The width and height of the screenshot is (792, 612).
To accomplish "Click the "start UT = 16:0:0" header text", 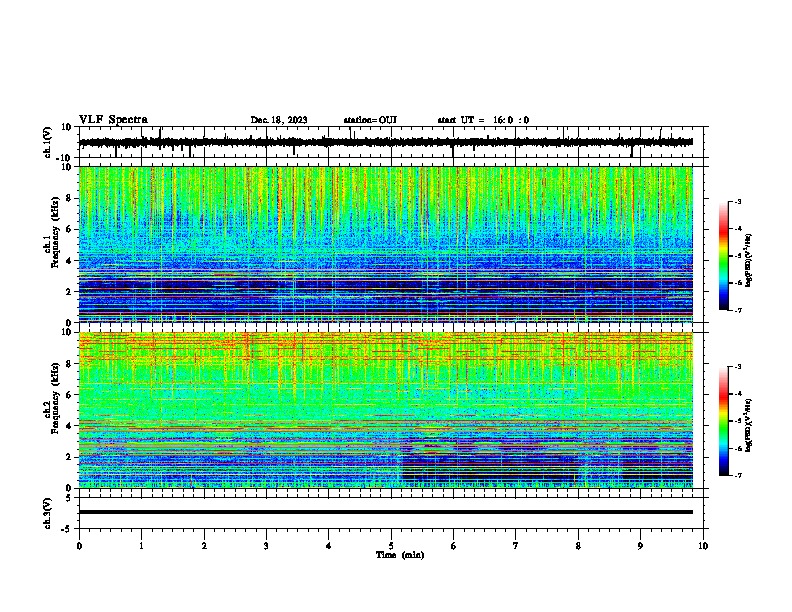I will [x=483, y=120].
